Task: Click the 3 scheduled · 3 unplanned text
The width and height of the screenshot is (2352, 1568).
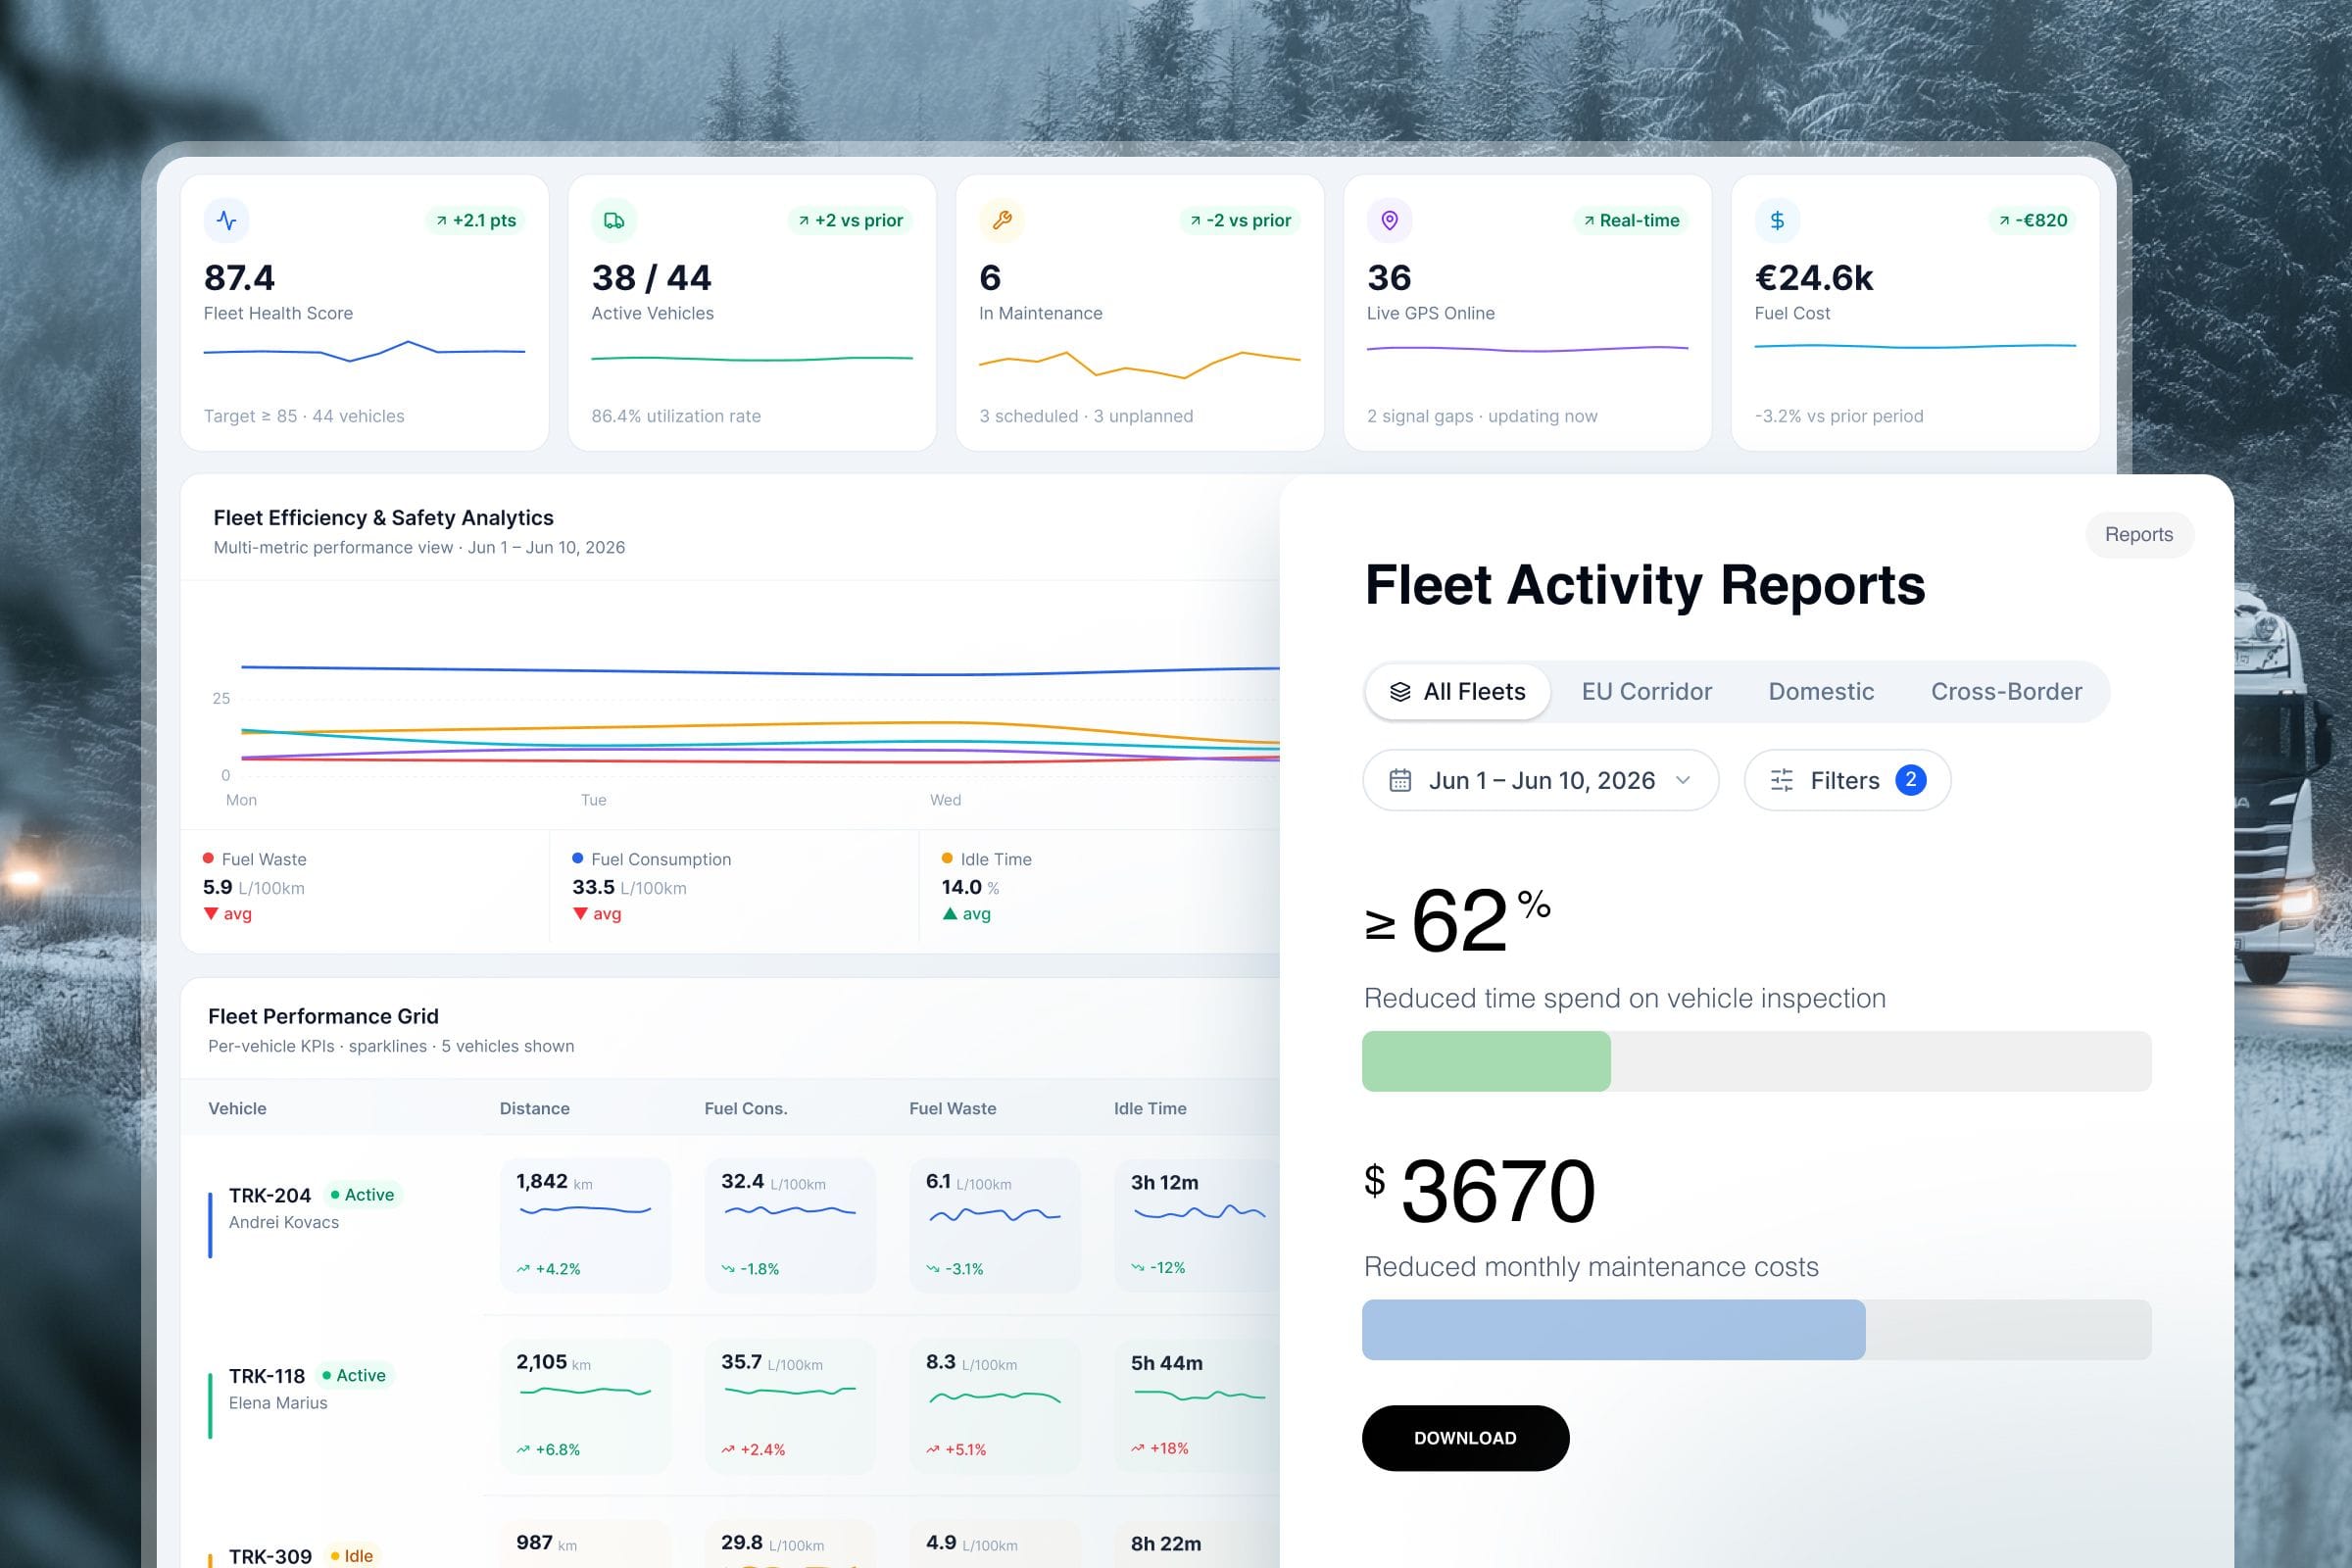Action: tap(1086, 416)
